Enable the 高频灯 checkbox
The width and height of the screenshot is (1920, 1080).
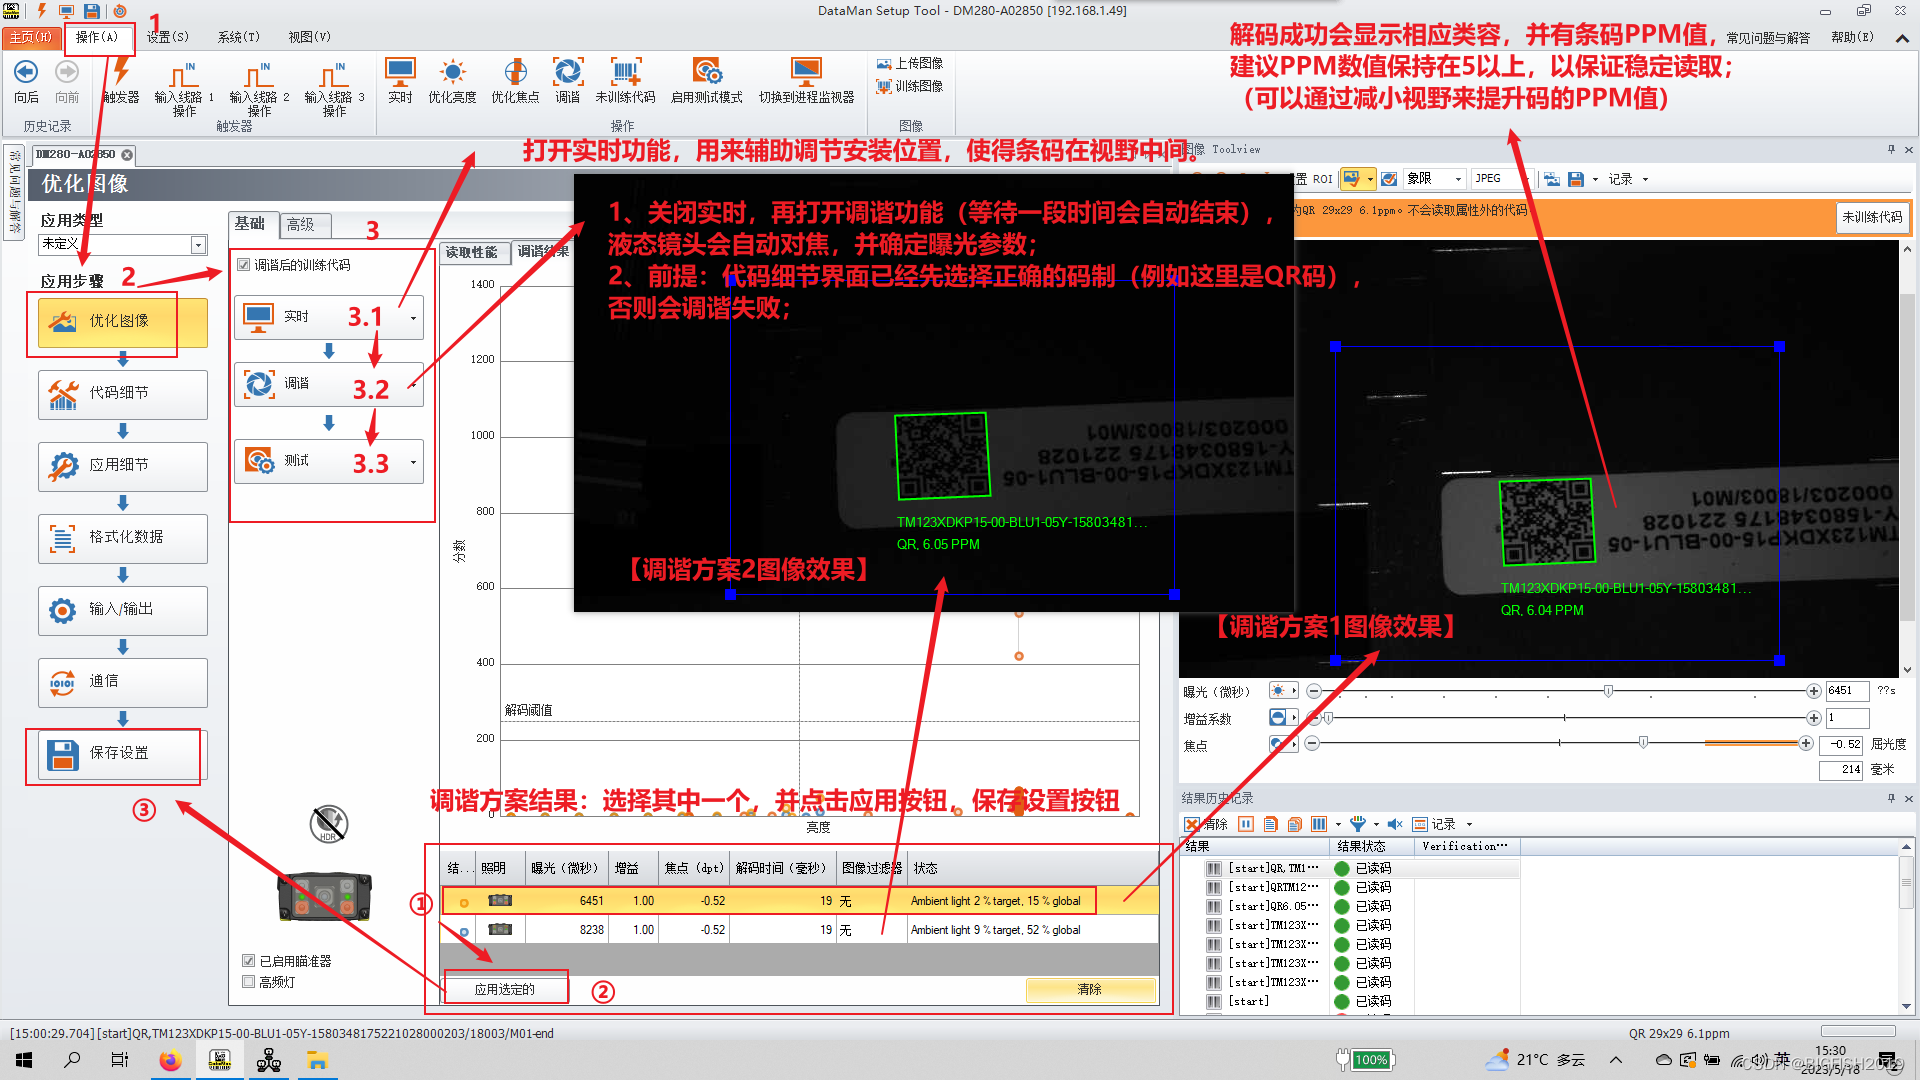point(248,981)
